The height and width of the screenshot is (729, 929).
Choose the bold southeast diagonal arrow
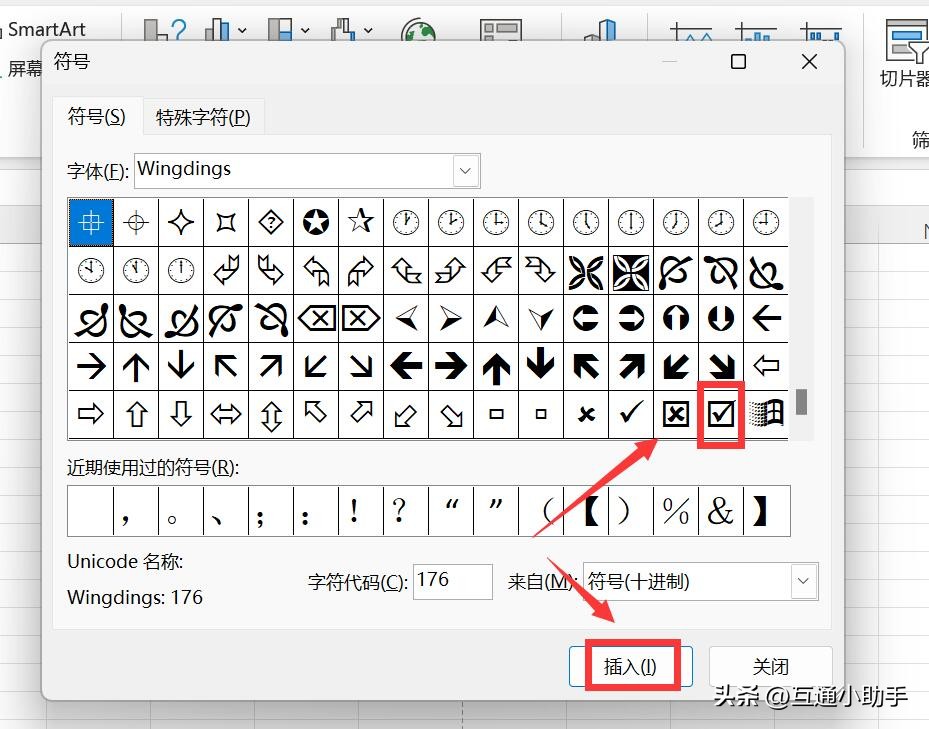click(721, 366)
